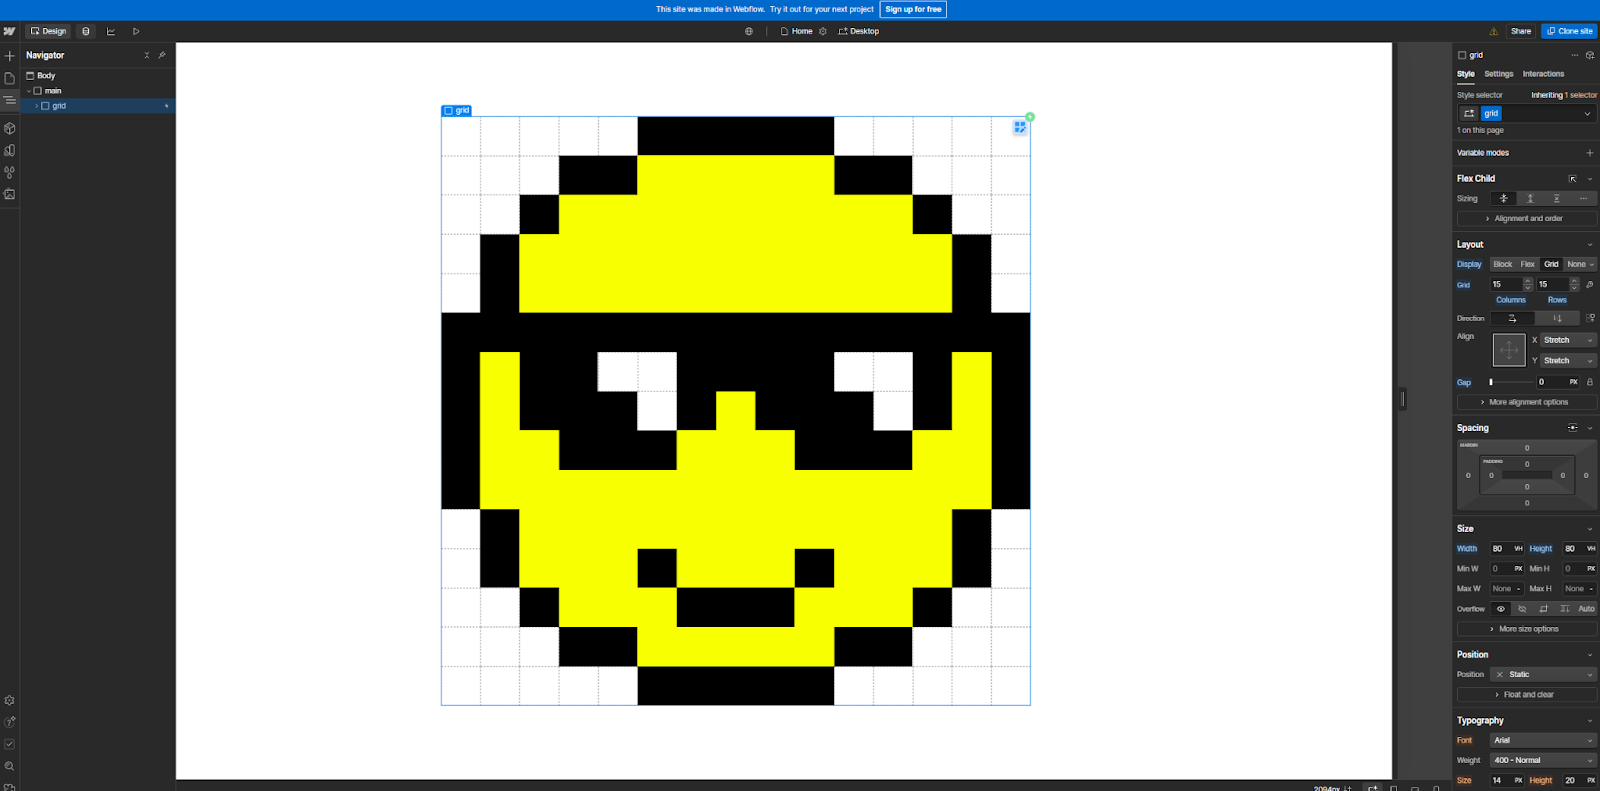Set overflow to Auto
1600x791 pixels.
[x=1586, y=609]
